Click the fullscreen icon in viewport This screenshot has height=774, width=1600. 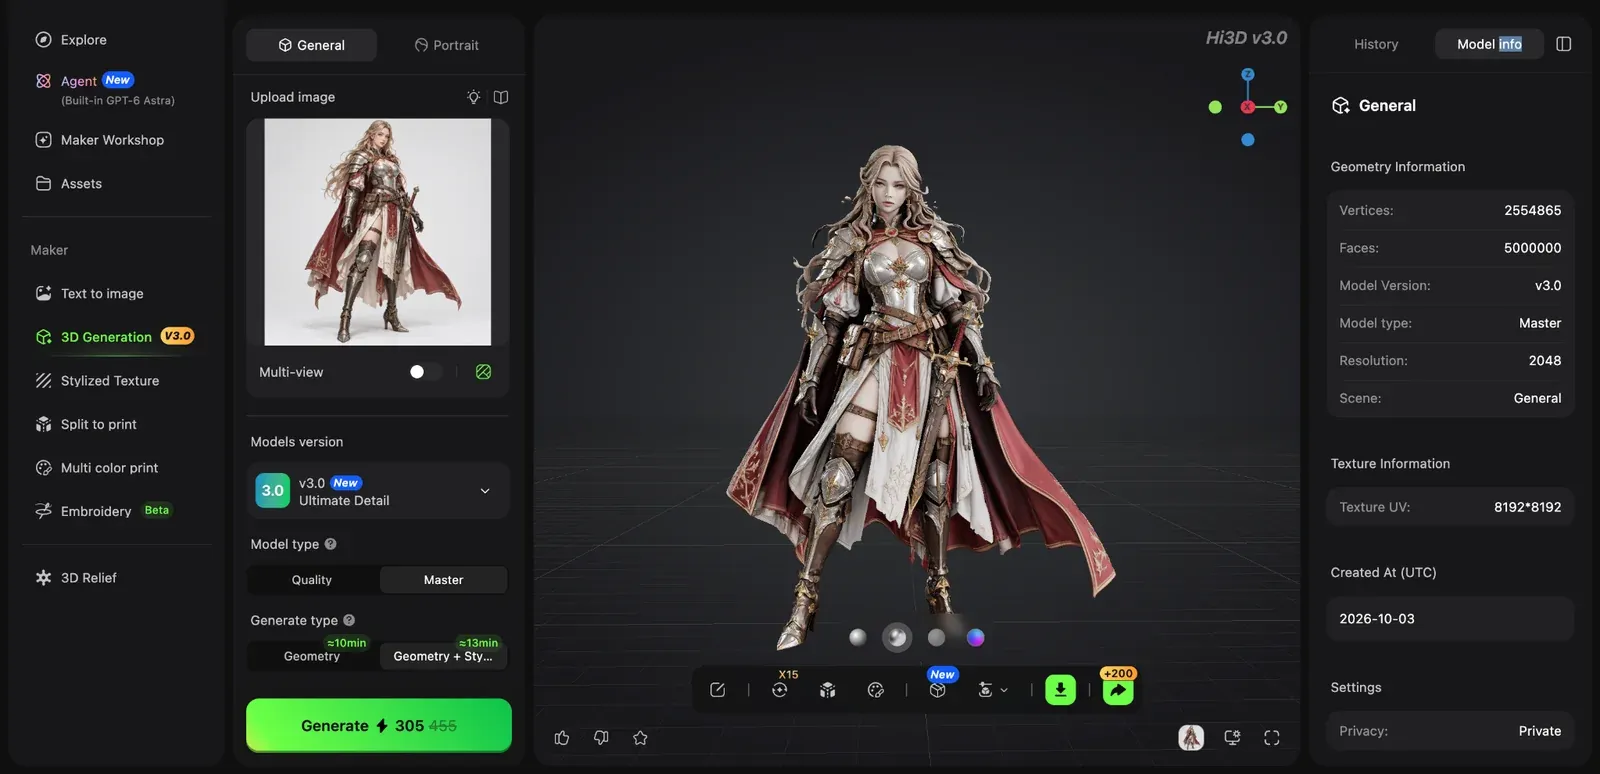[1271, 738]
